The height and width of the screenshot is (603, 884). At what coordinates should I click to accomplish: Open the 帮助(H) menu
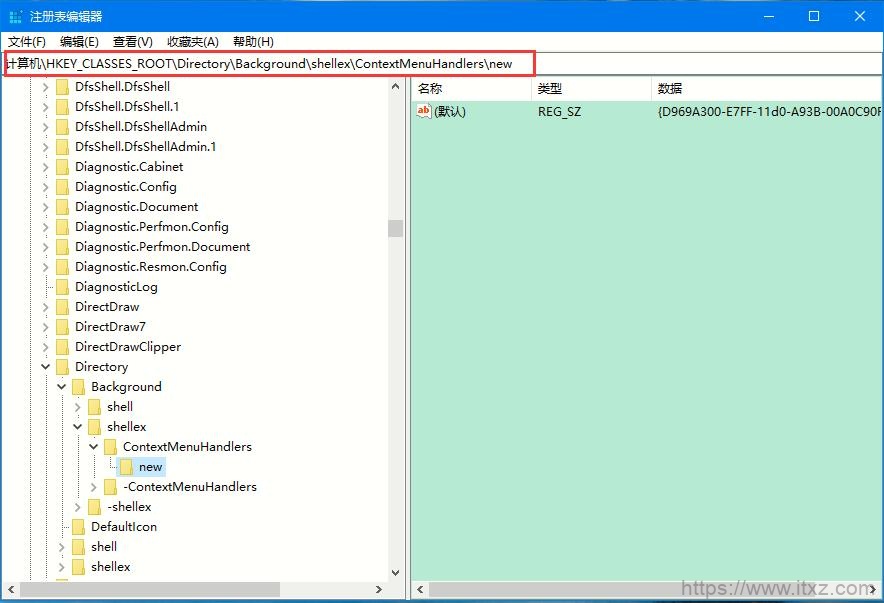[x=253, y=42]
